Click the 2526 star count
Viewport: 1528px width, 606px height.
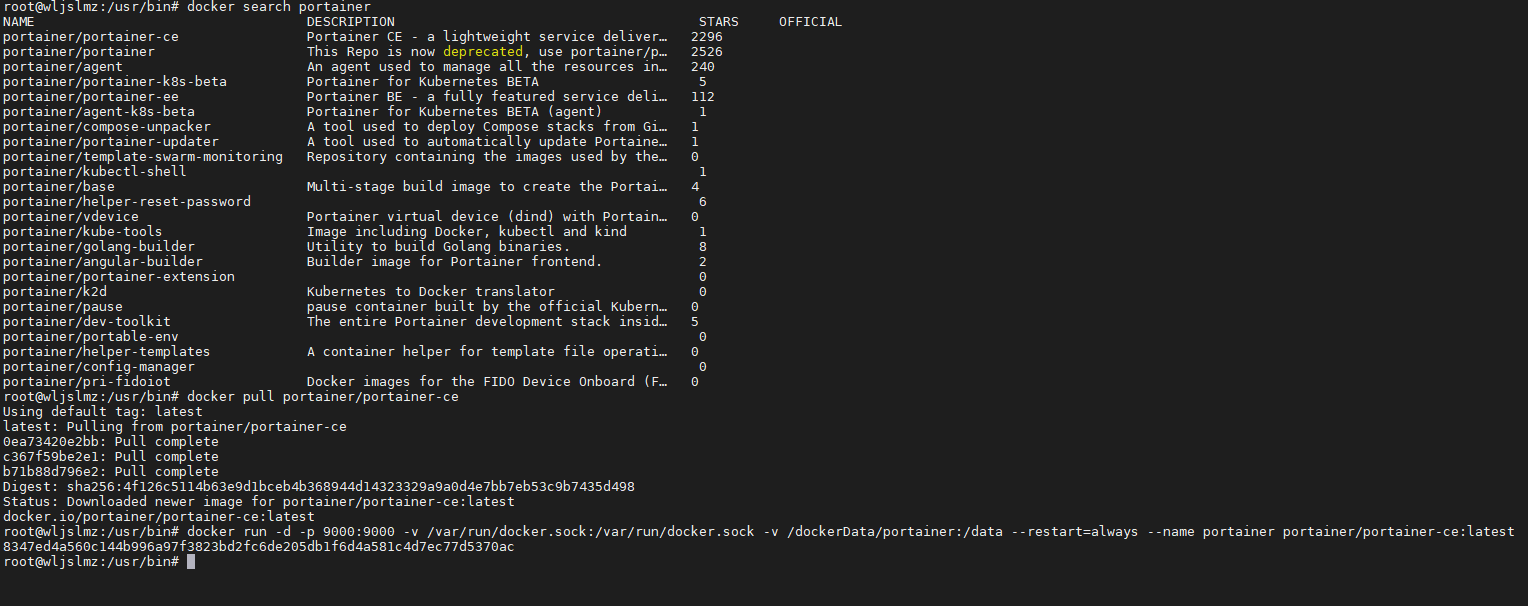(707, 51)
